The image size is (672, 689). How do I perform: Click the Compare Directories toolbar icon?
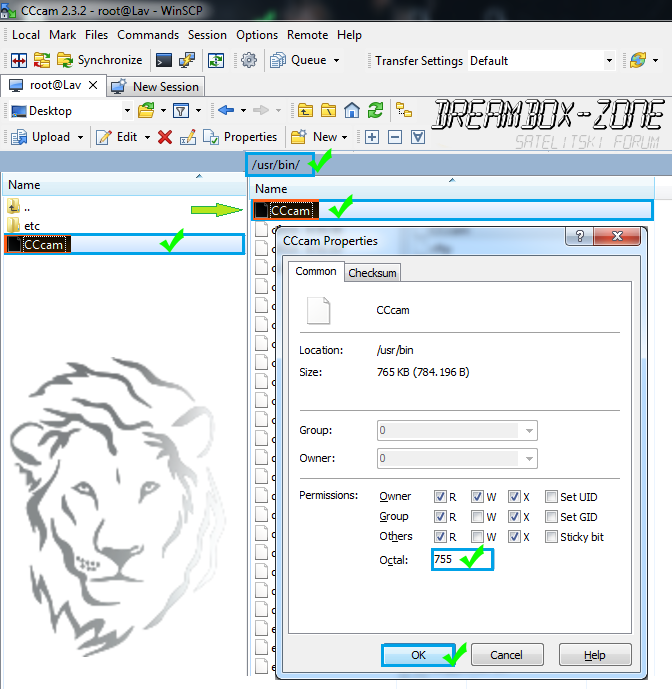[19, 60]
